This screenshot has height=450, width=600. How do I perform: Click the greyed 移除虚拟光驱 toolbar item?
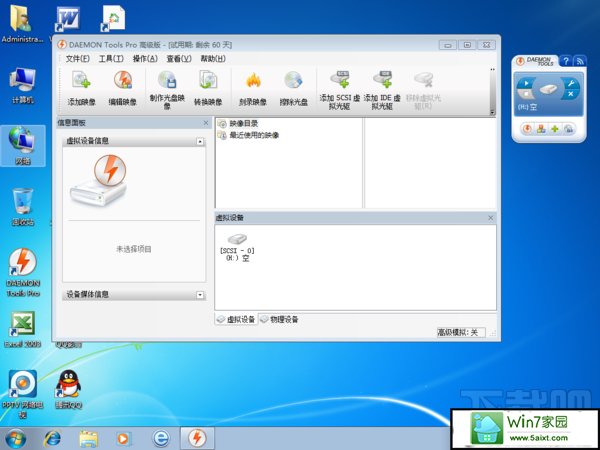pyautogui.click(x=423, y=90)
